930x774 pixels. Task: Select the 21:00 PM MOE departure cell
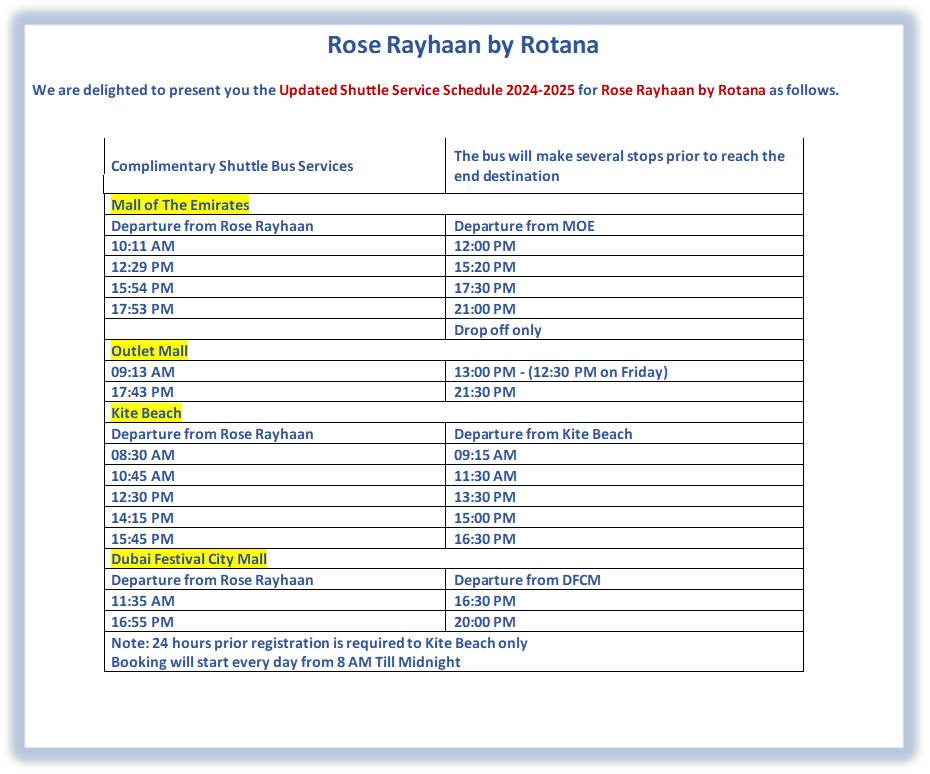tap(485, 309)
